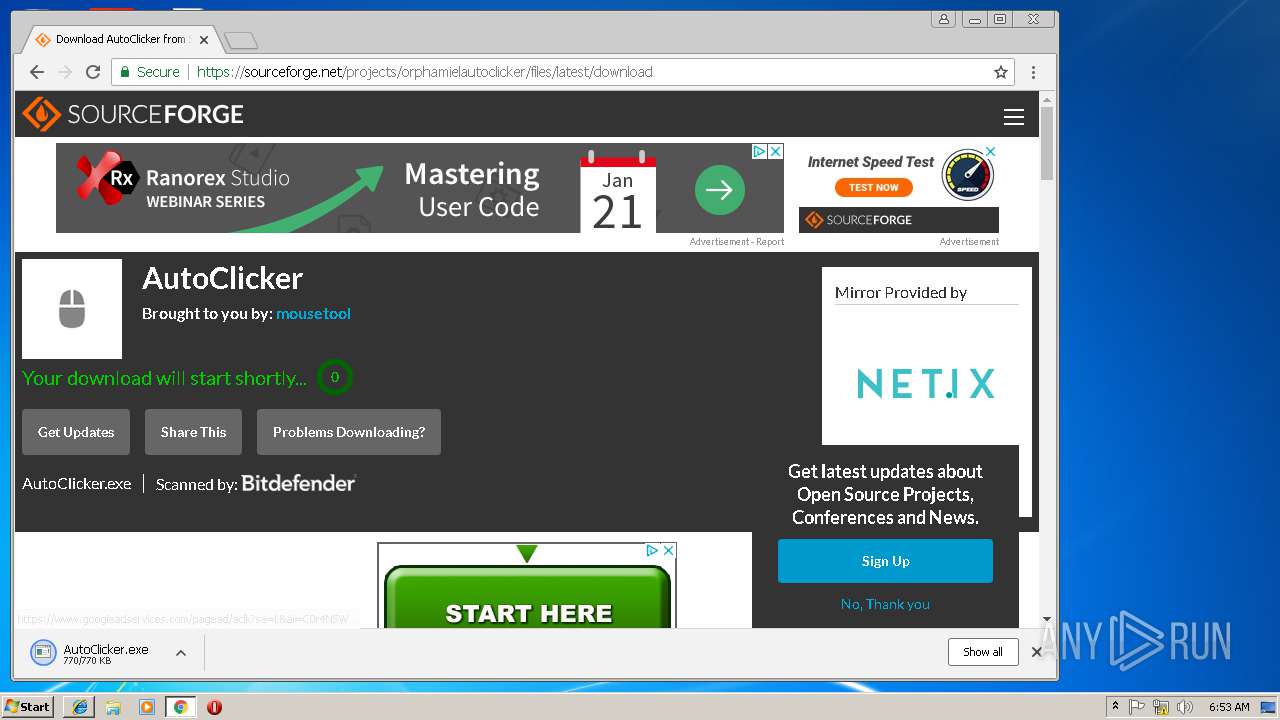Click Chrome icon in taskbar
Image resolution: width=1280 pixels, height=720 pixels.
181,707
